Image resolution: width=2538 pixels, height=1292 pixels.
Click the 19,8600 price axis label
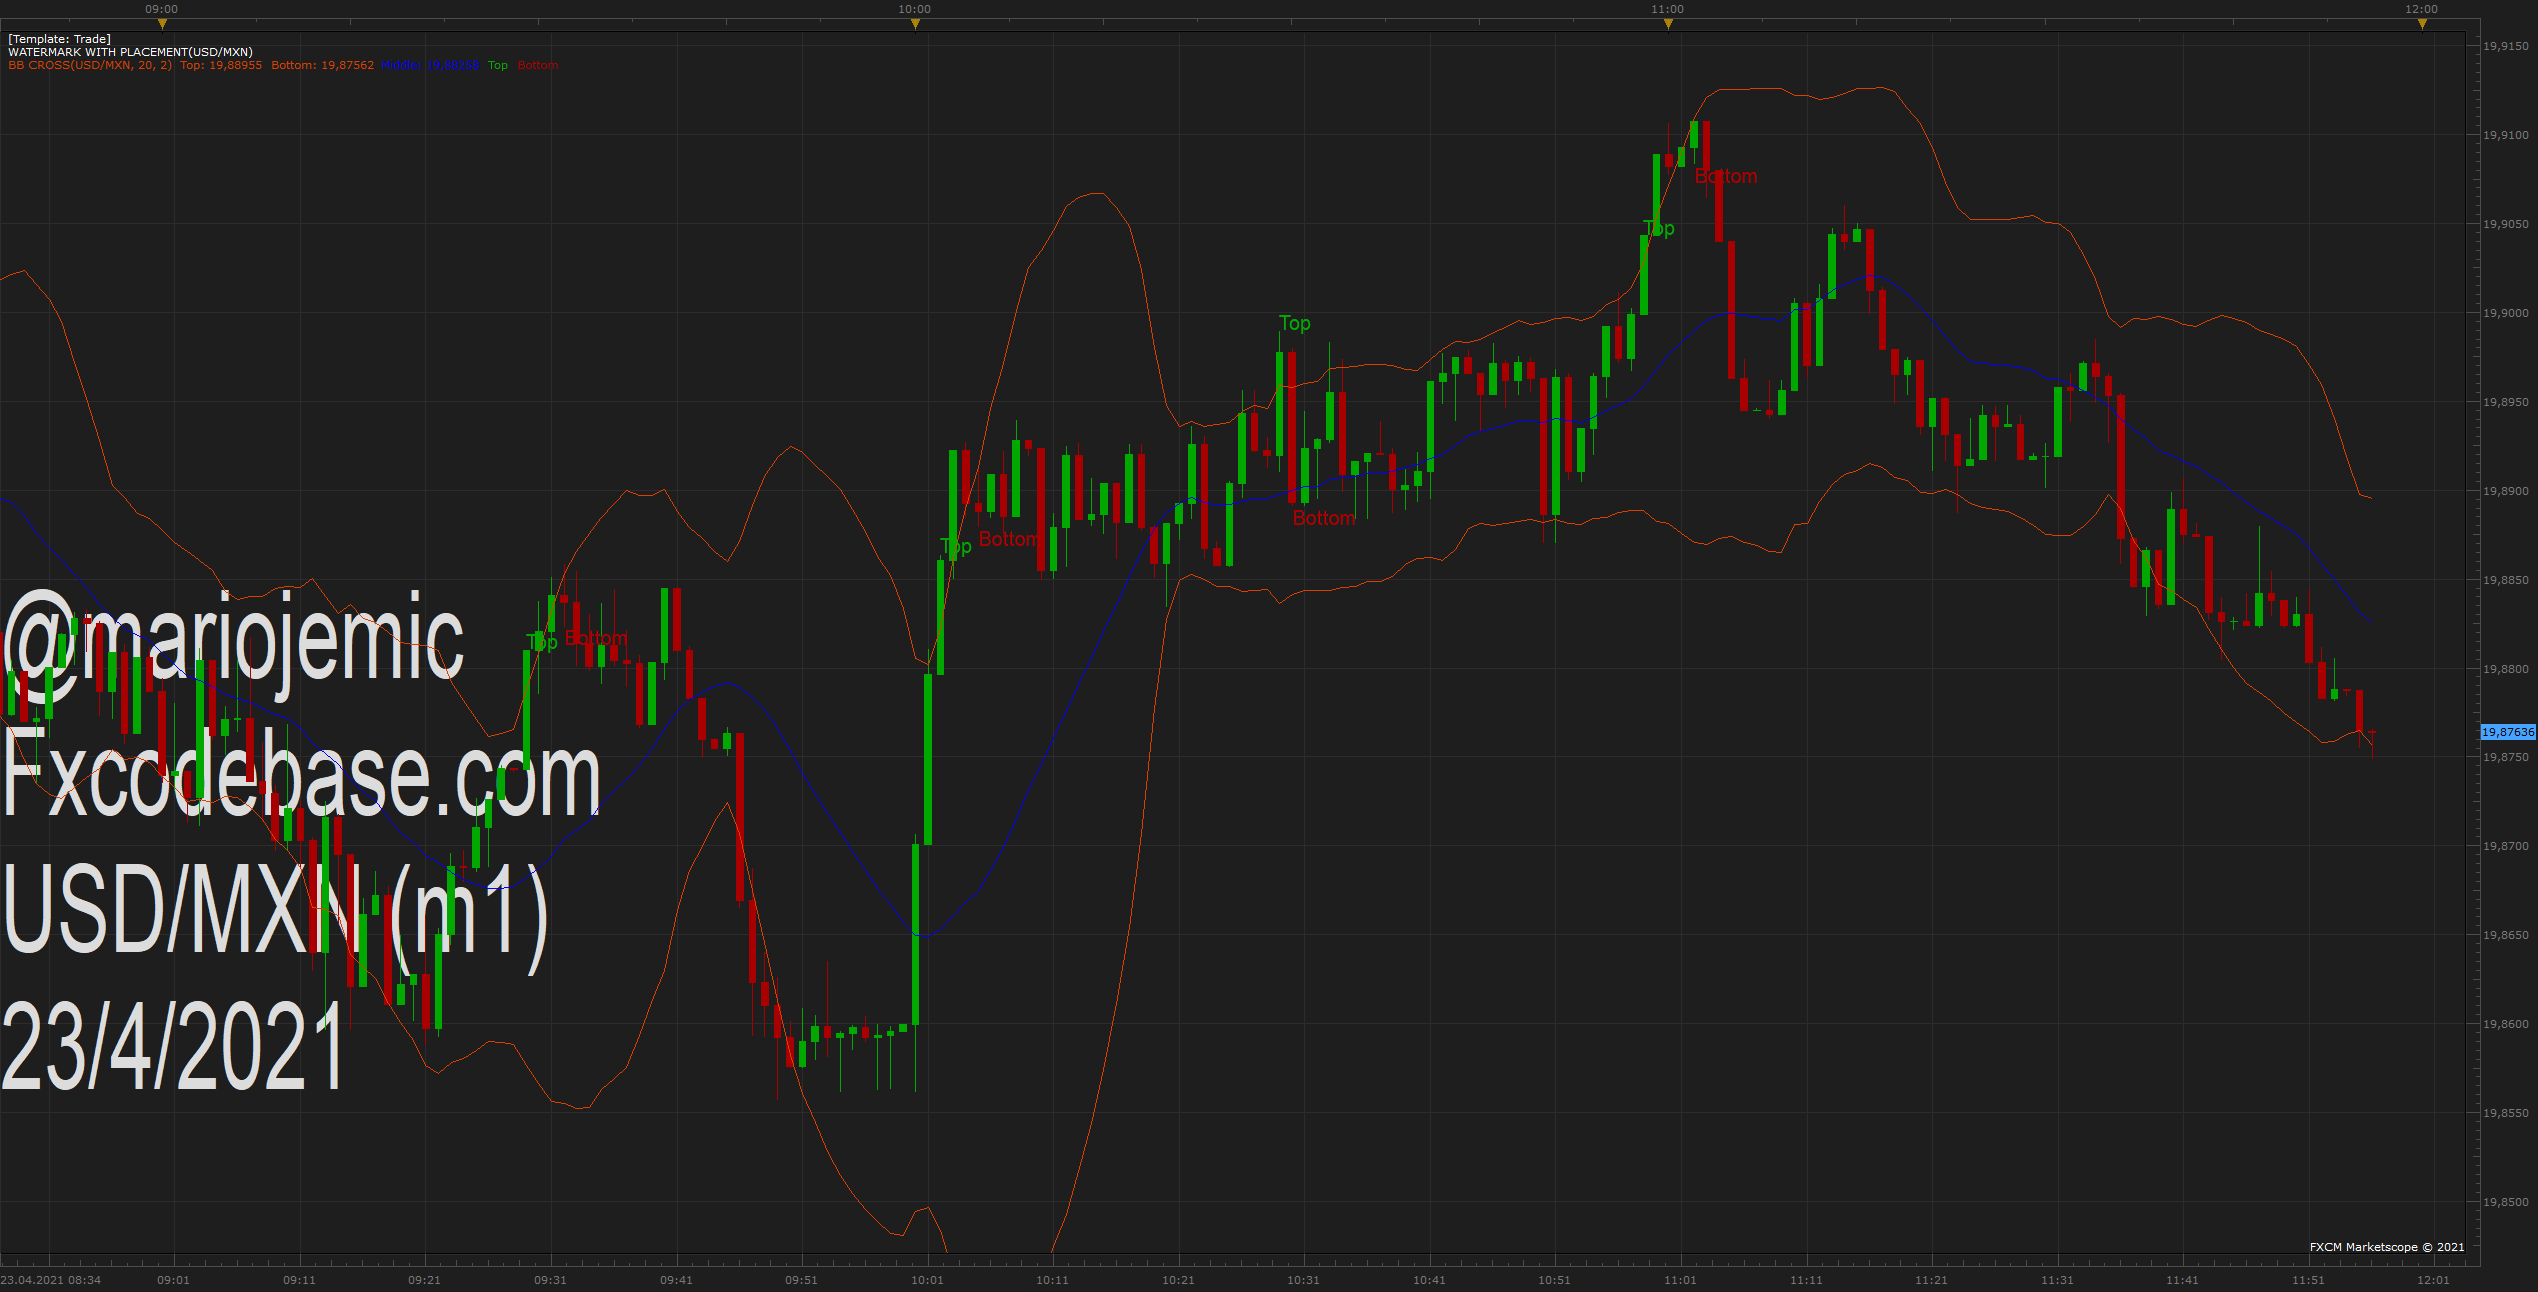click(x=2505, y=1024)
